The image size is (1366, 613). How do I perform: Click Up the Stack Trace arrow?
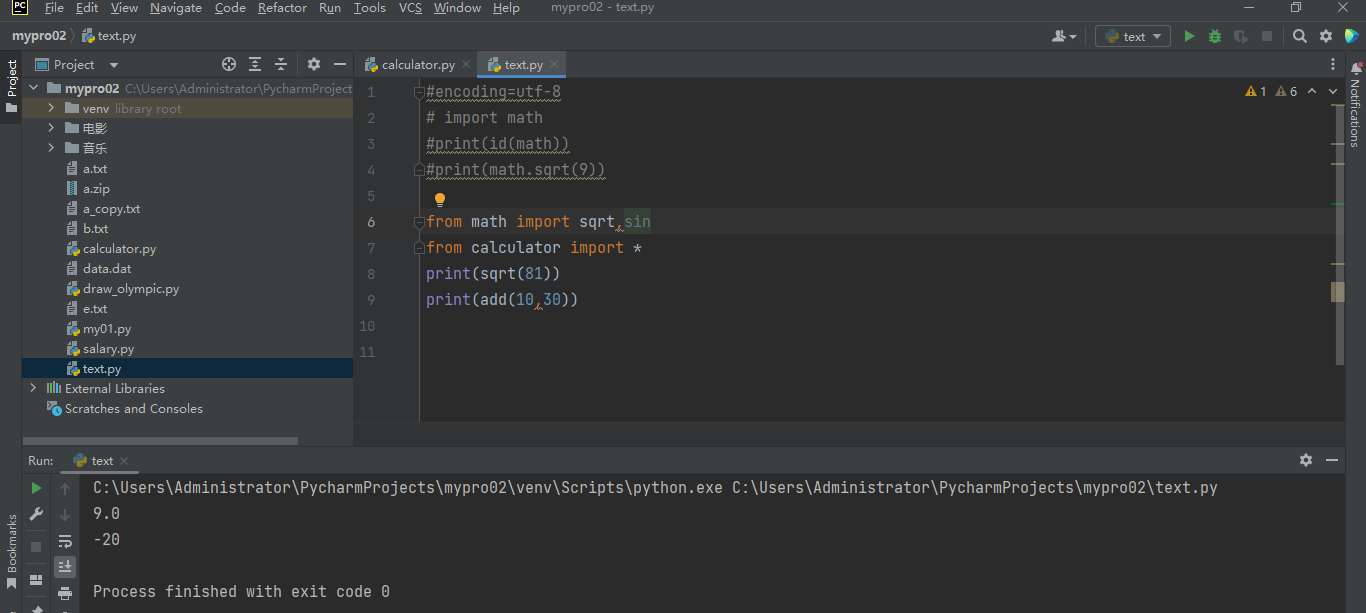click(65, 488)
